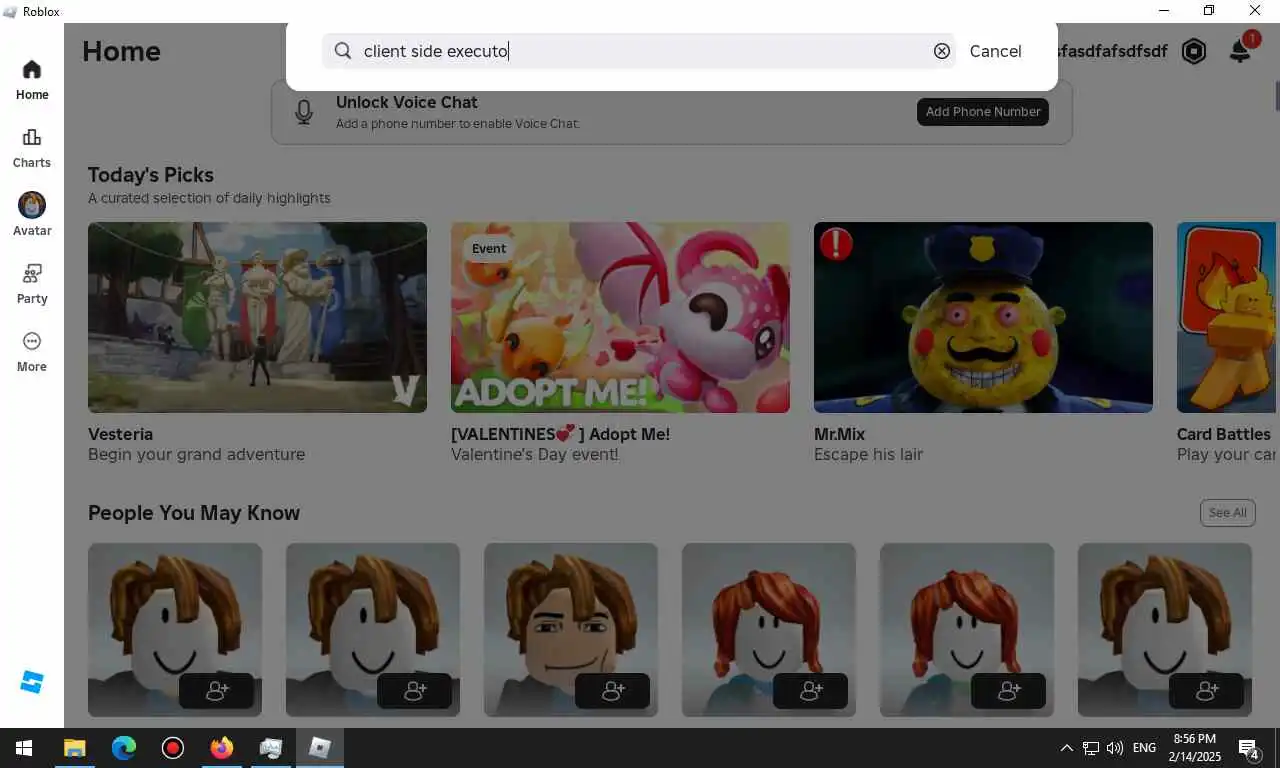
Task: Open the Mr.Mix game thumbnail
Action: coord(983,317)
